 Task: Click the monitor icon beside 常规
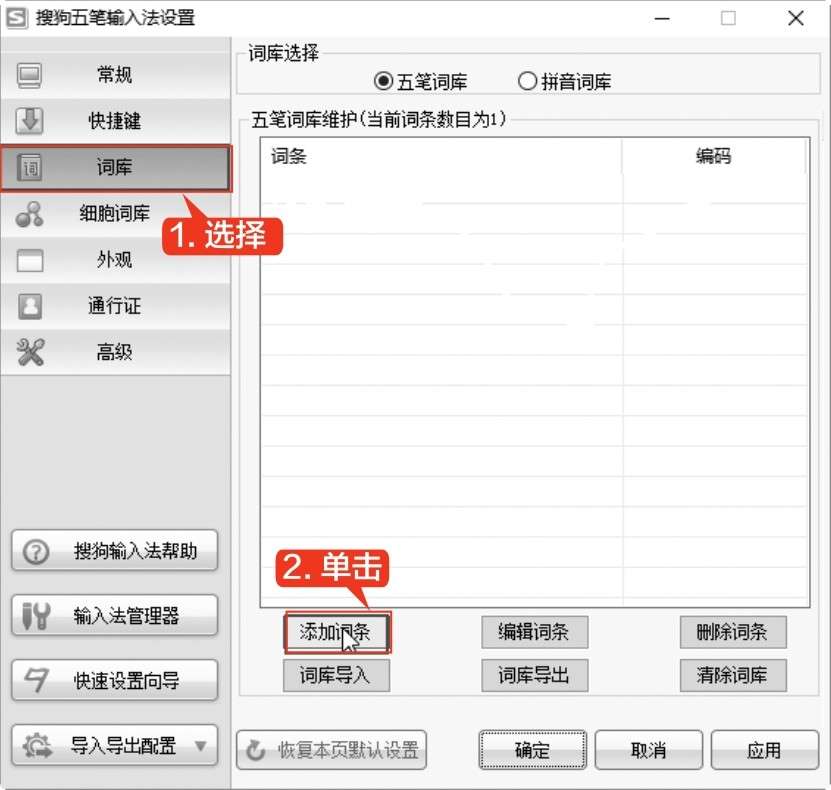pyautogui.click(x=29, y=75)
